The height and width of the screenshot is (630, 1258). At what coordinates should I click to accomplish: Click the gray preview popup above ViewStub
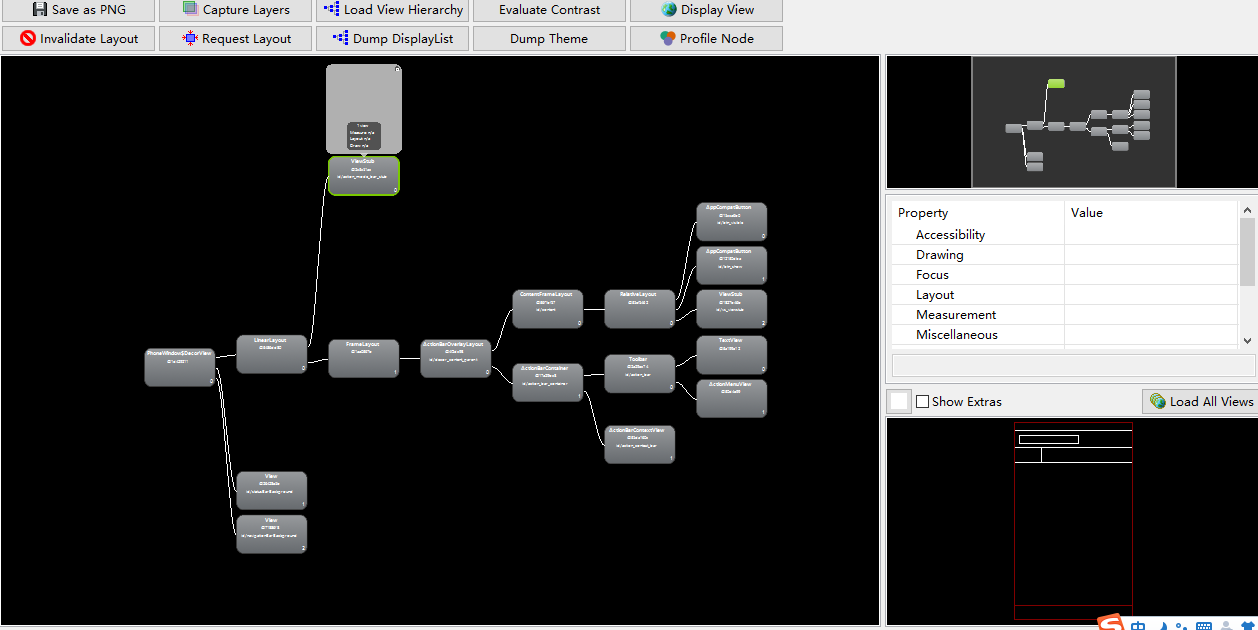pos(363,108)
